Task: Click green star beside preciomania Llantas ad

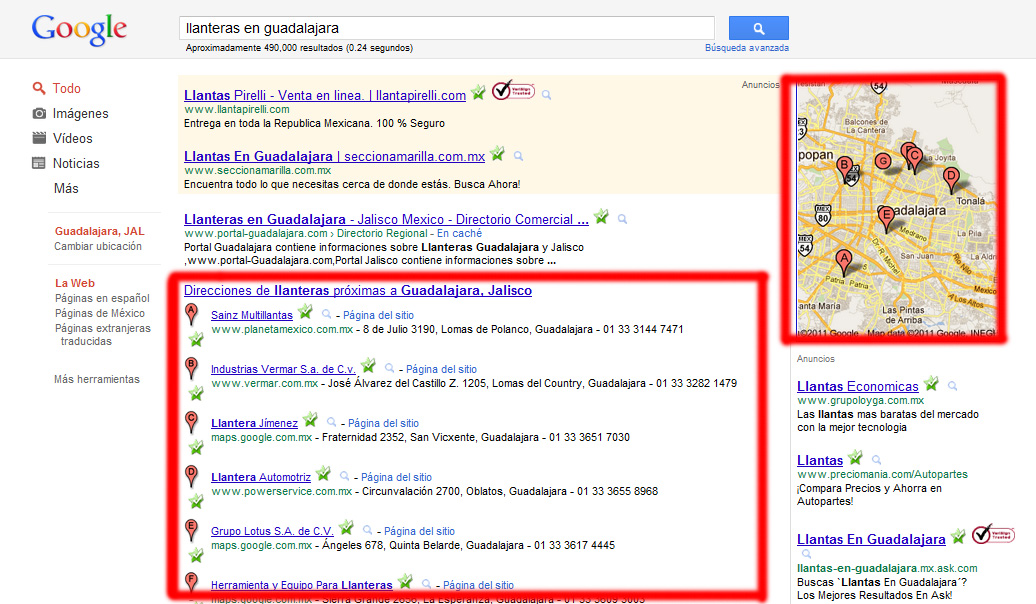Action: click(856, 457)
